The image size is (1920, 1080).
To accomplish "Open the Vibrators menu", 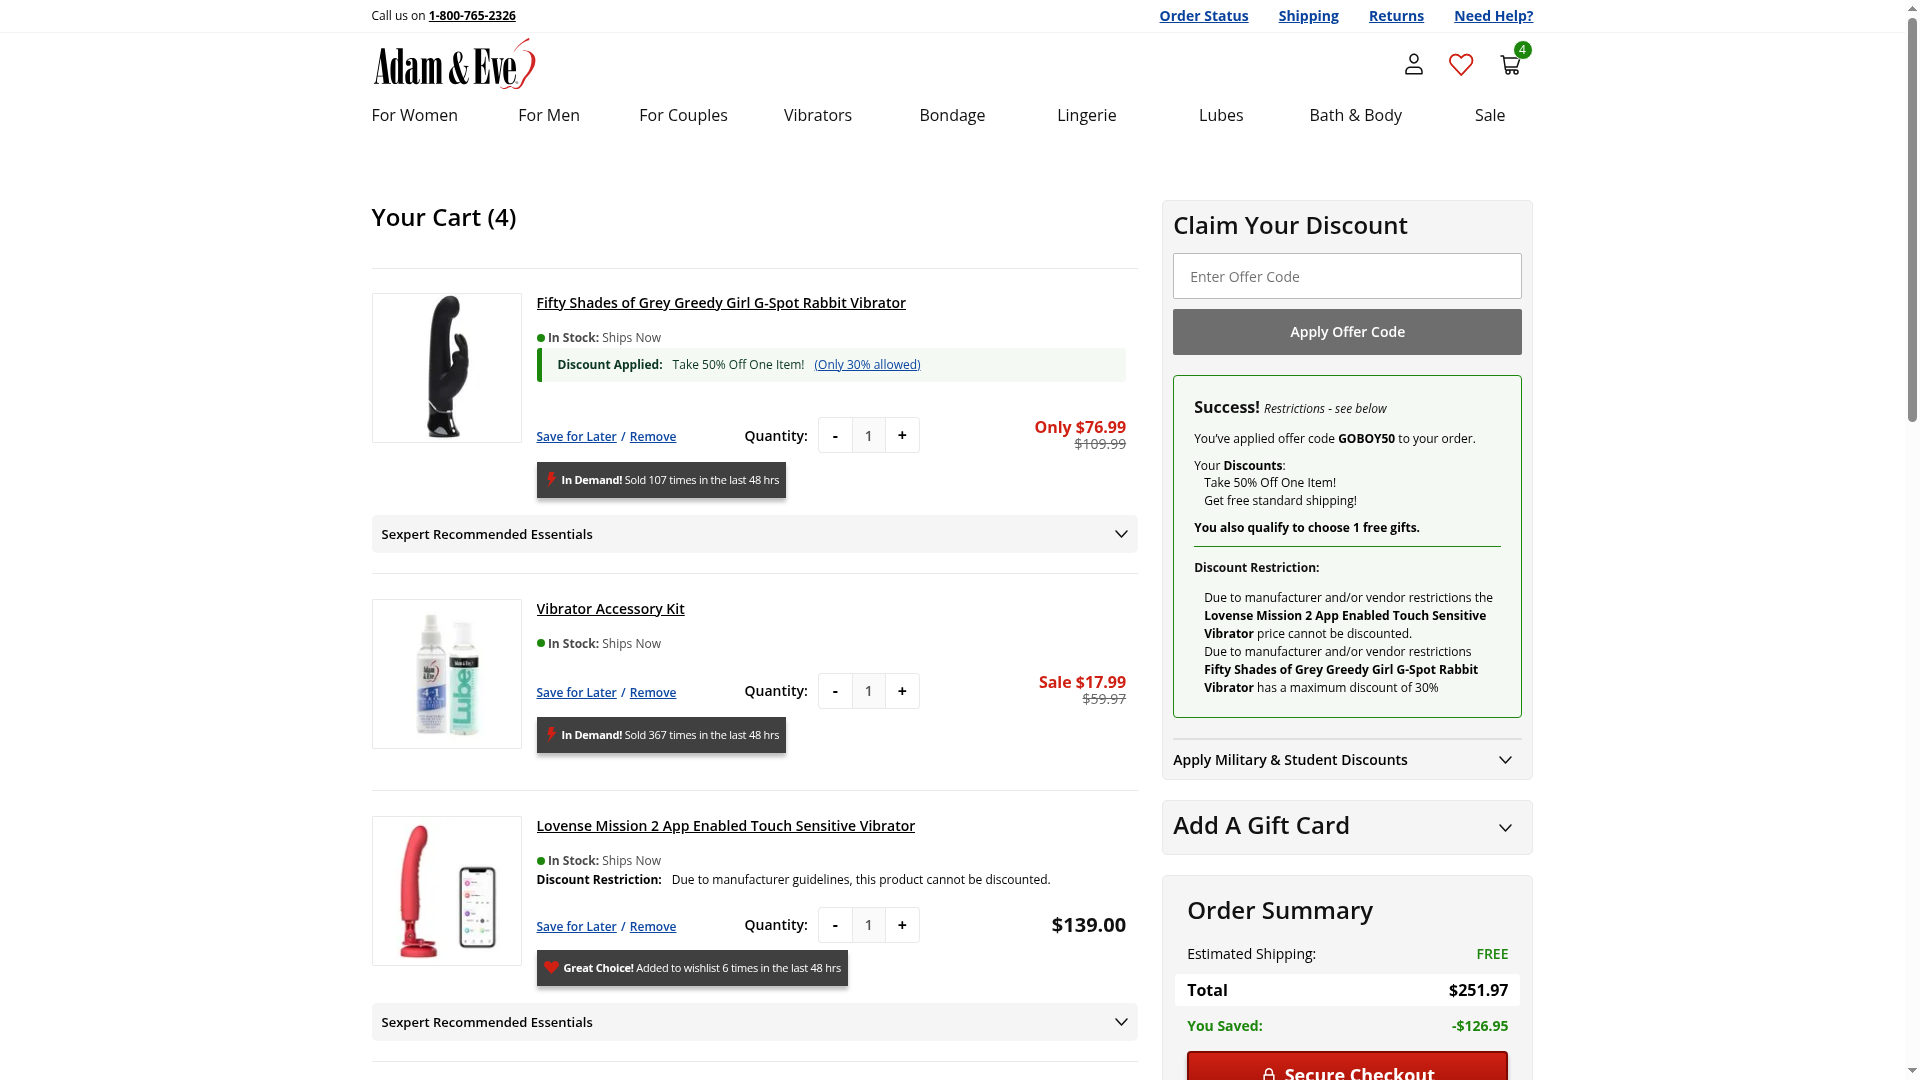I will pos(817,115).
